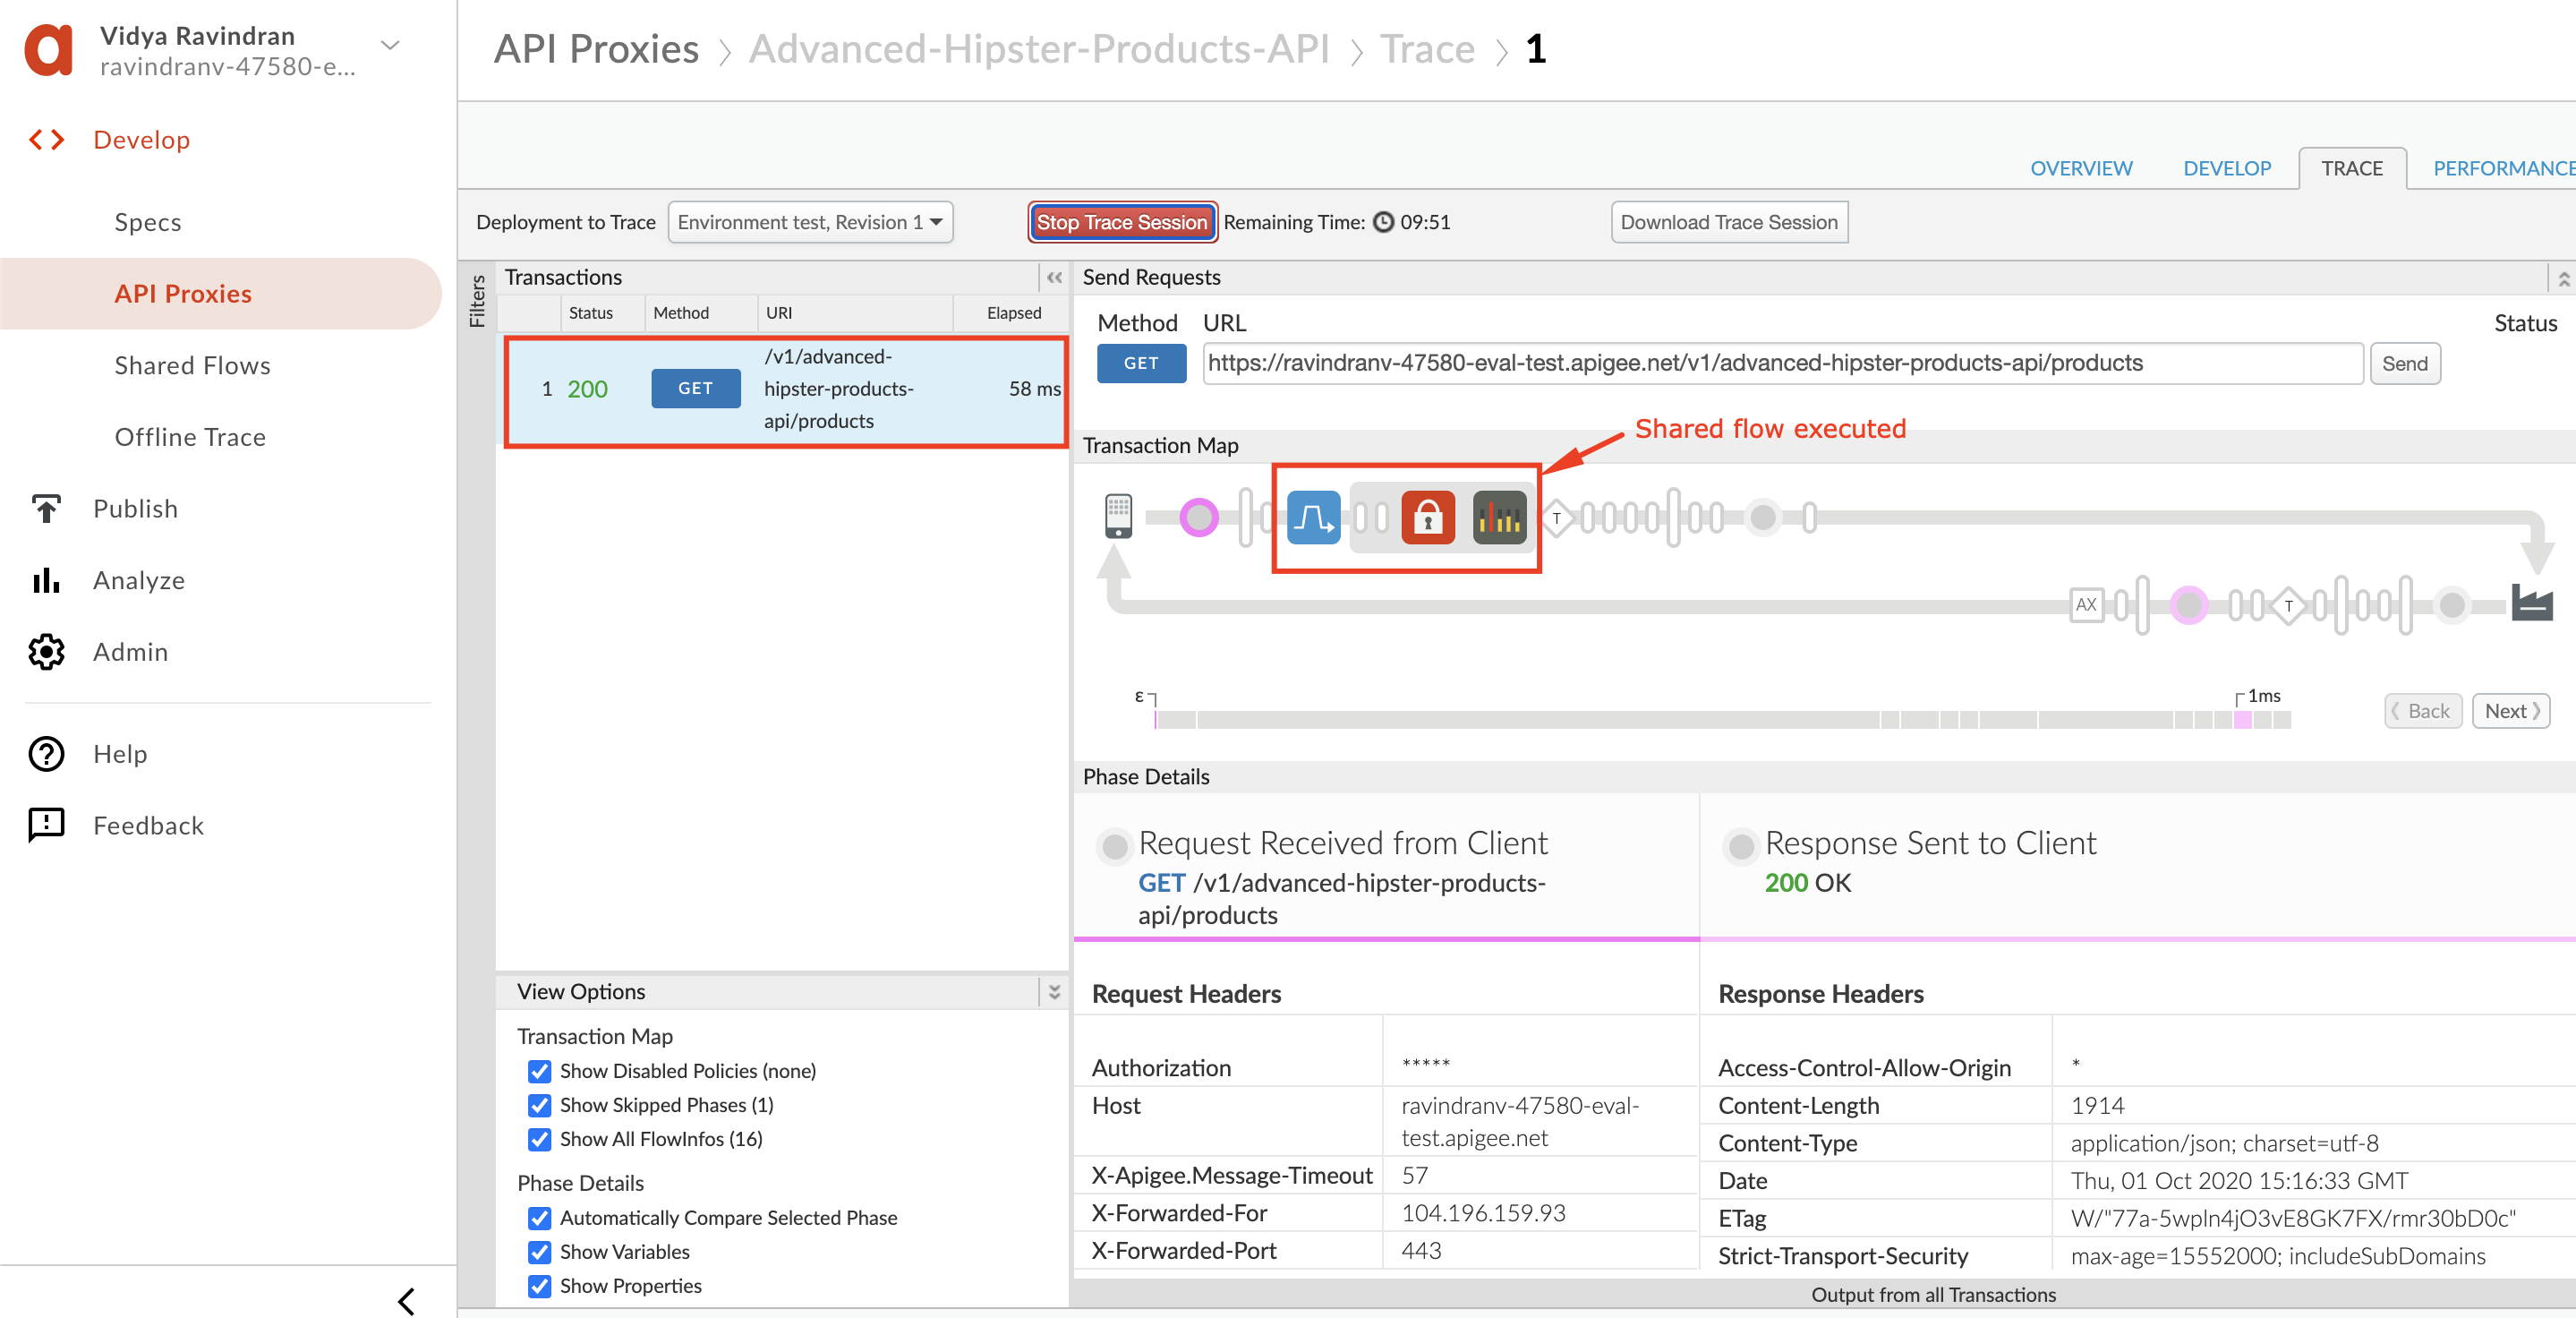Image resolution: width=2576 pixels, height=1318 pixels.
Task: Expand the Filters side panel
Action: (477, 300)
